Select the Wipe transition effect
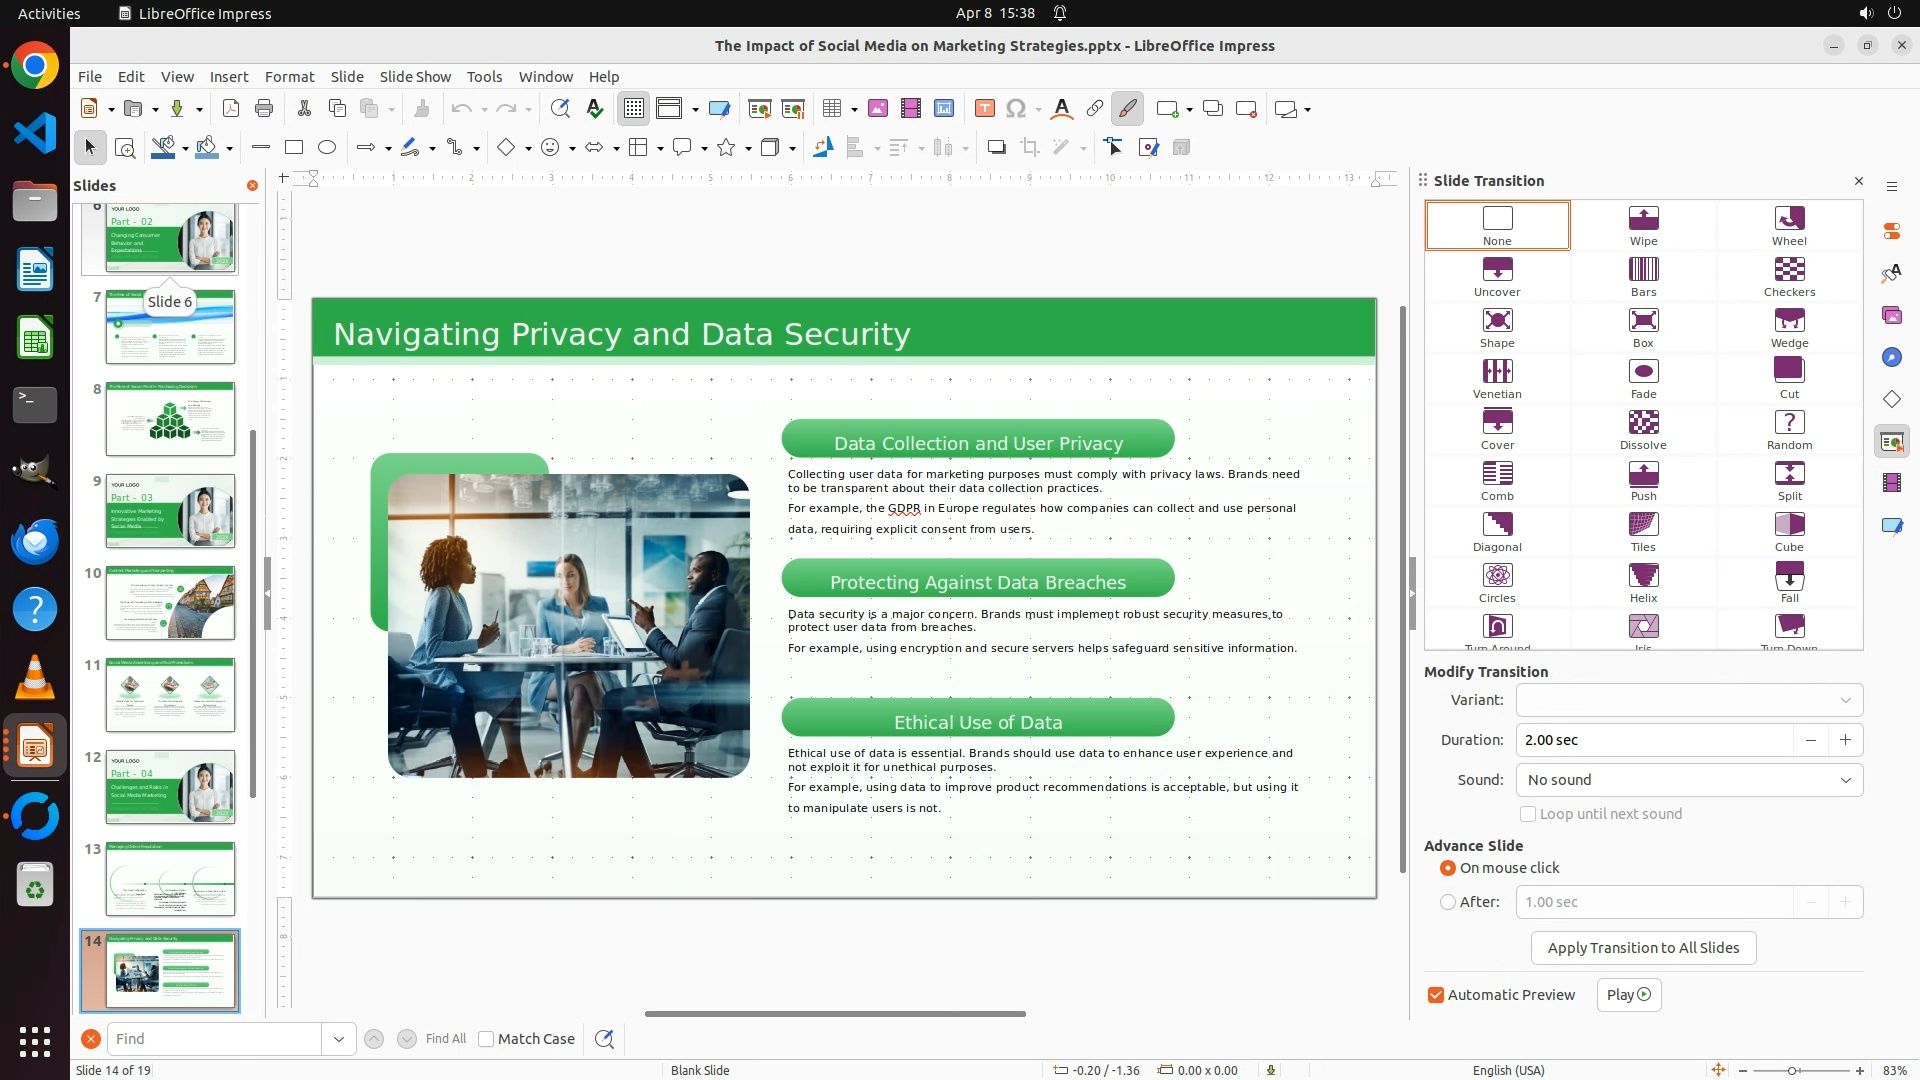Screen dimensions: 1920x1080 click(1643, 225)
